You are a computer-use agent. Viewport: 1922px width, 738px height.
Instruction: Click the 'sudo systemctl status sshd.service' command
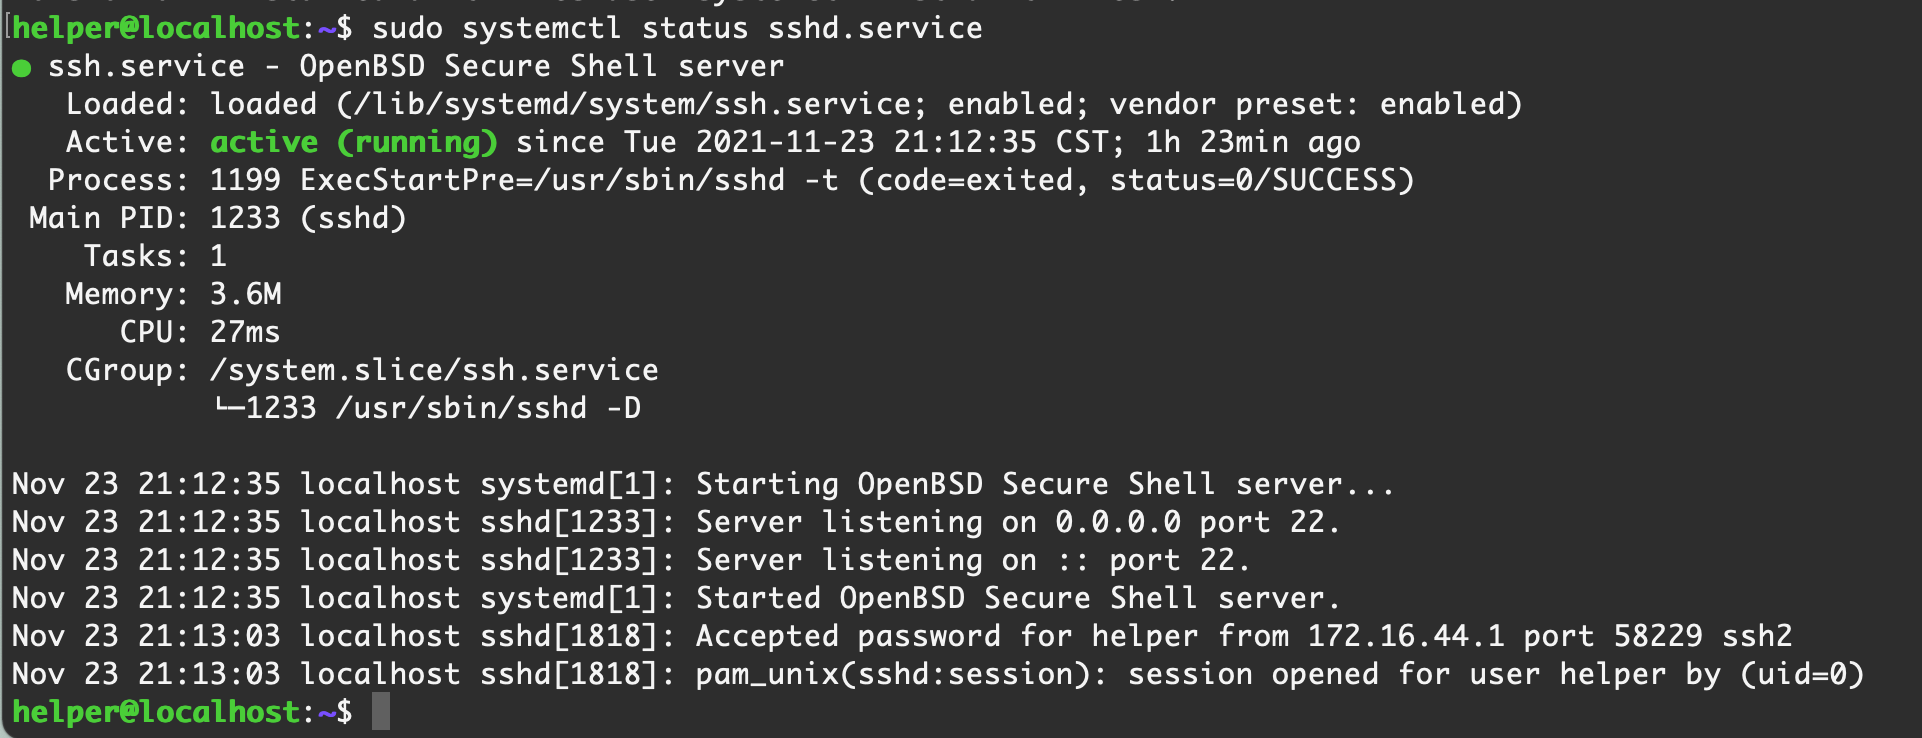coord(677,29)
